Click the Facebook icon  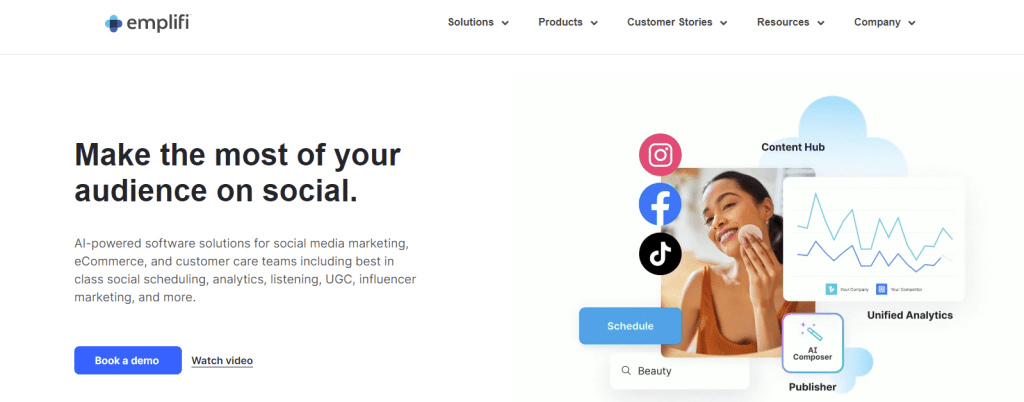click(x=660, y=205)
